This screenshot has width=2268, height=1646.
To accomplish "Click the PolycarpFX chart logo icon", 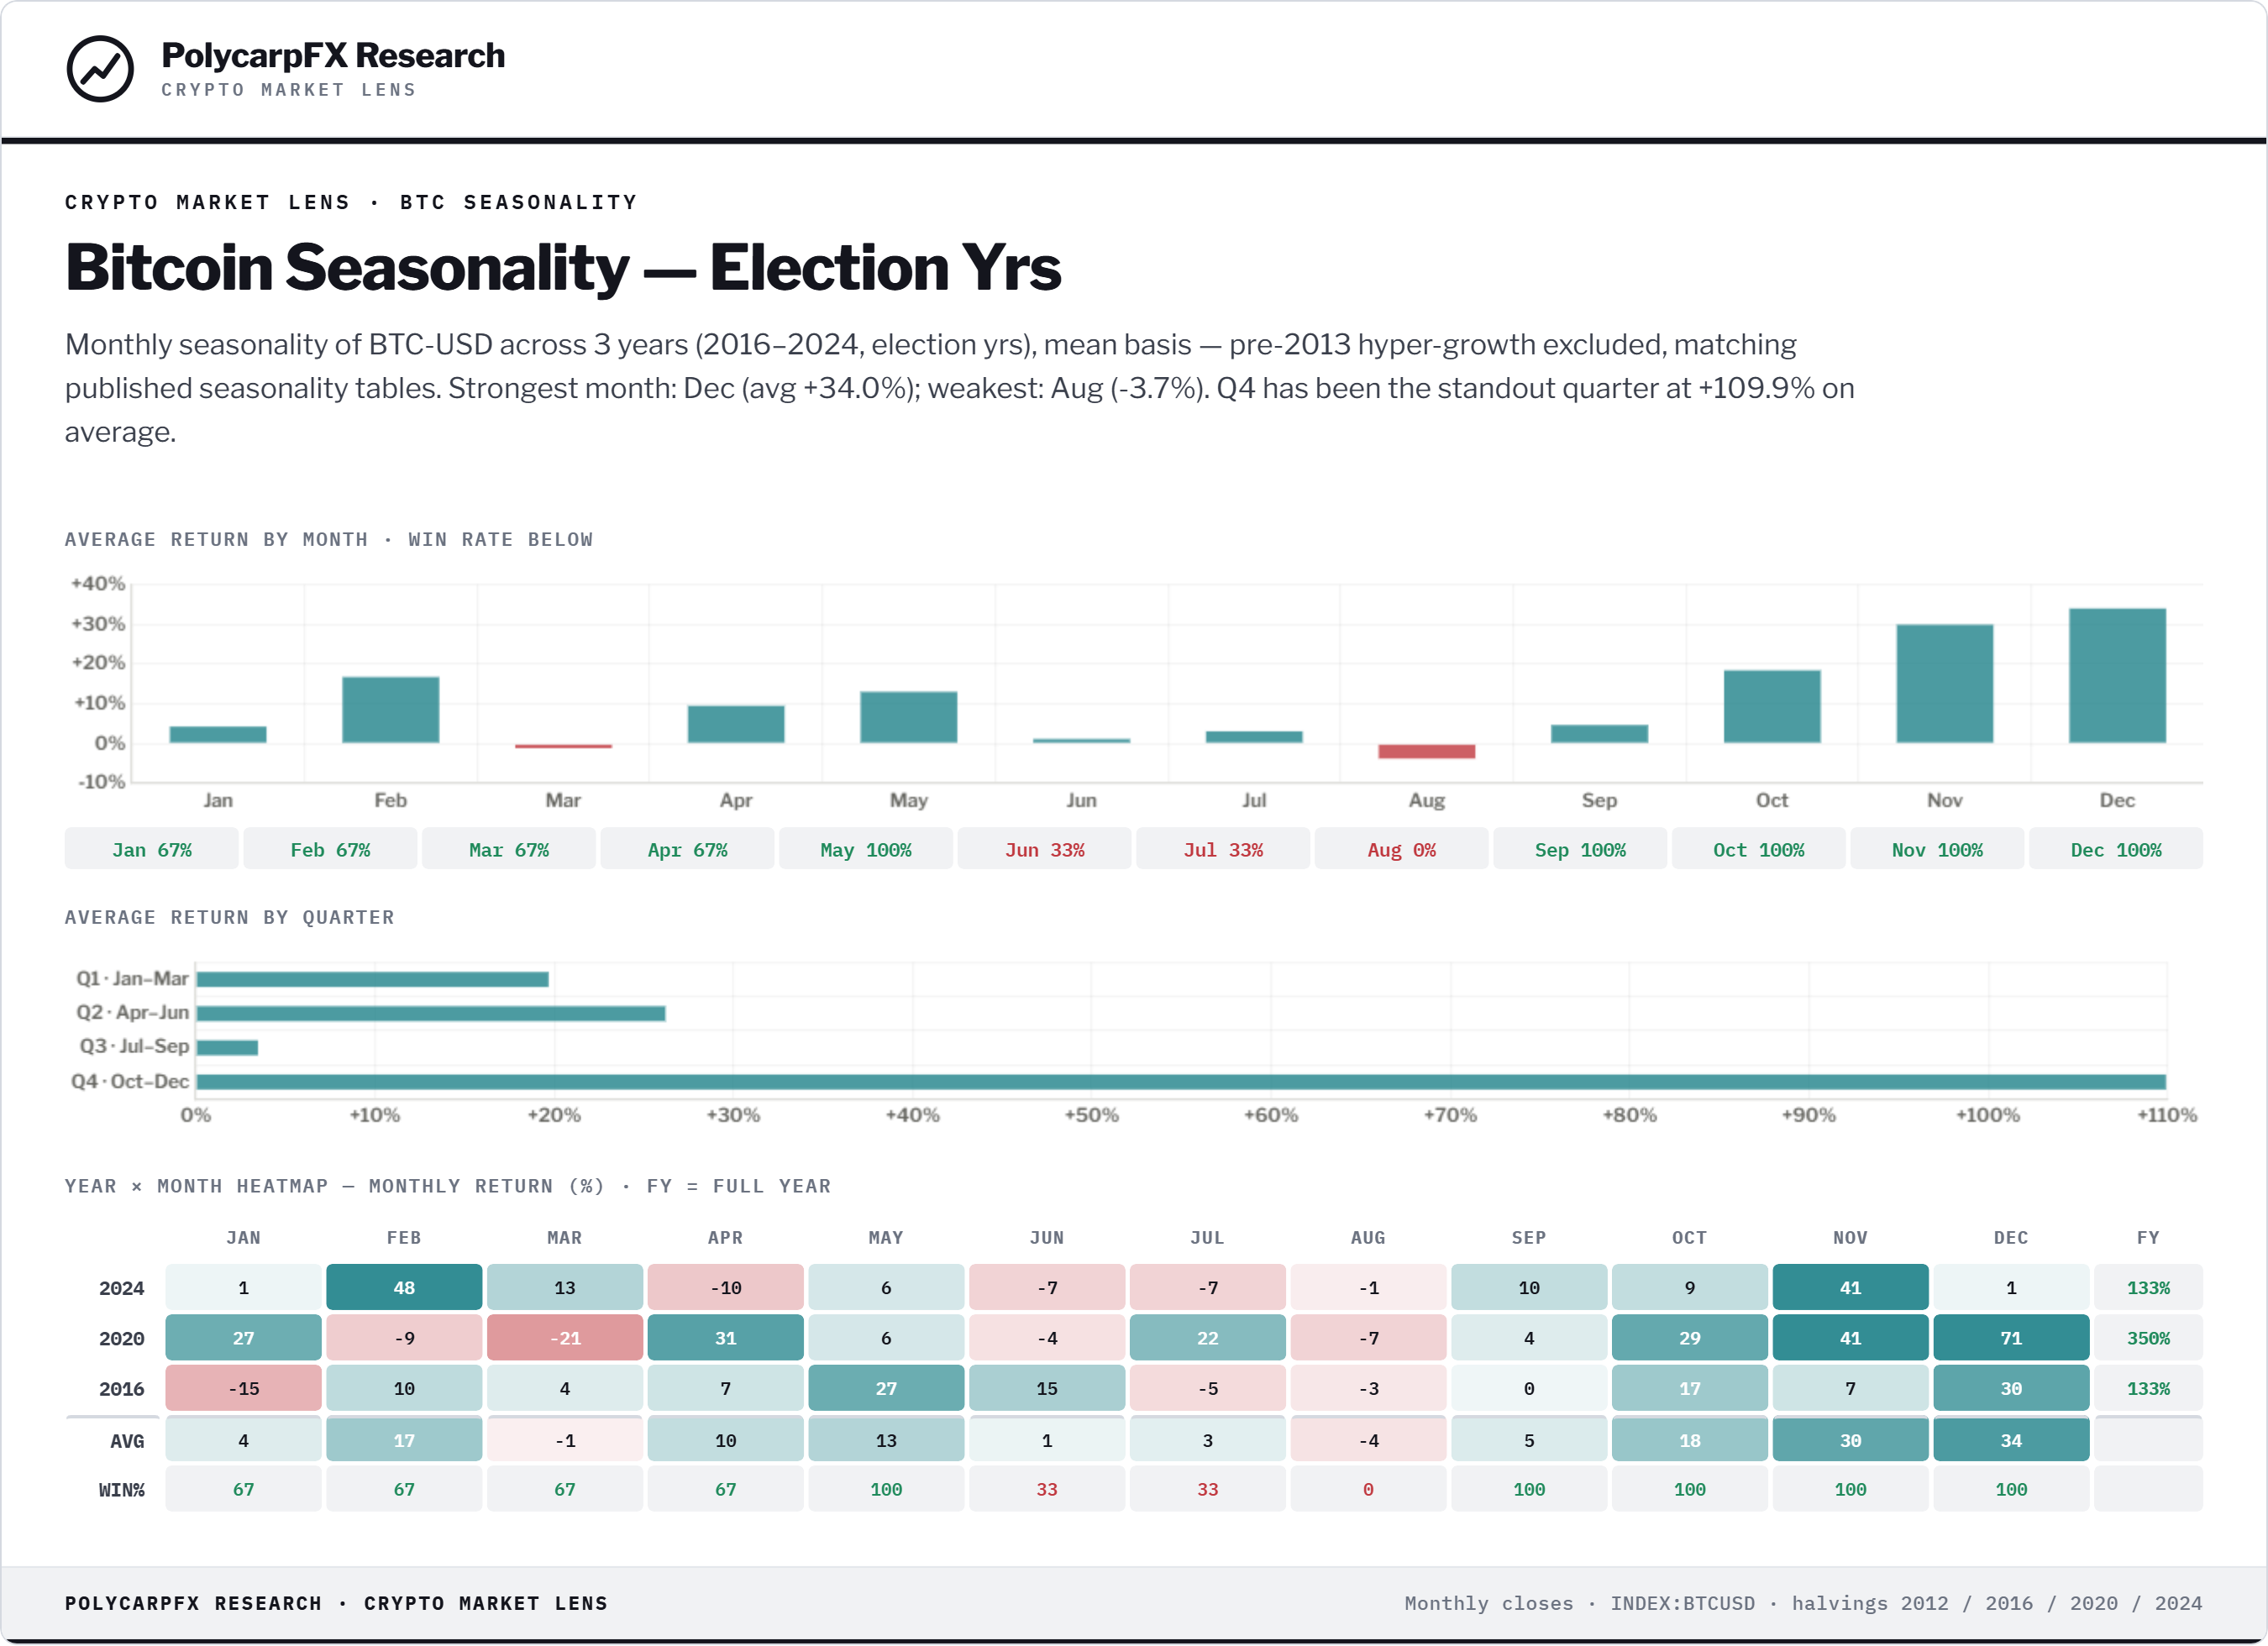I will [100, 69].
